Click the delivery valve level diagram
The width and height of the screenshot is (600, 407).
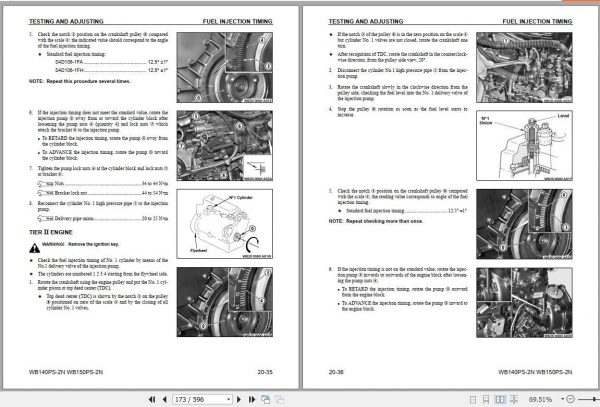pyautogui.click(x=524, y=145)
